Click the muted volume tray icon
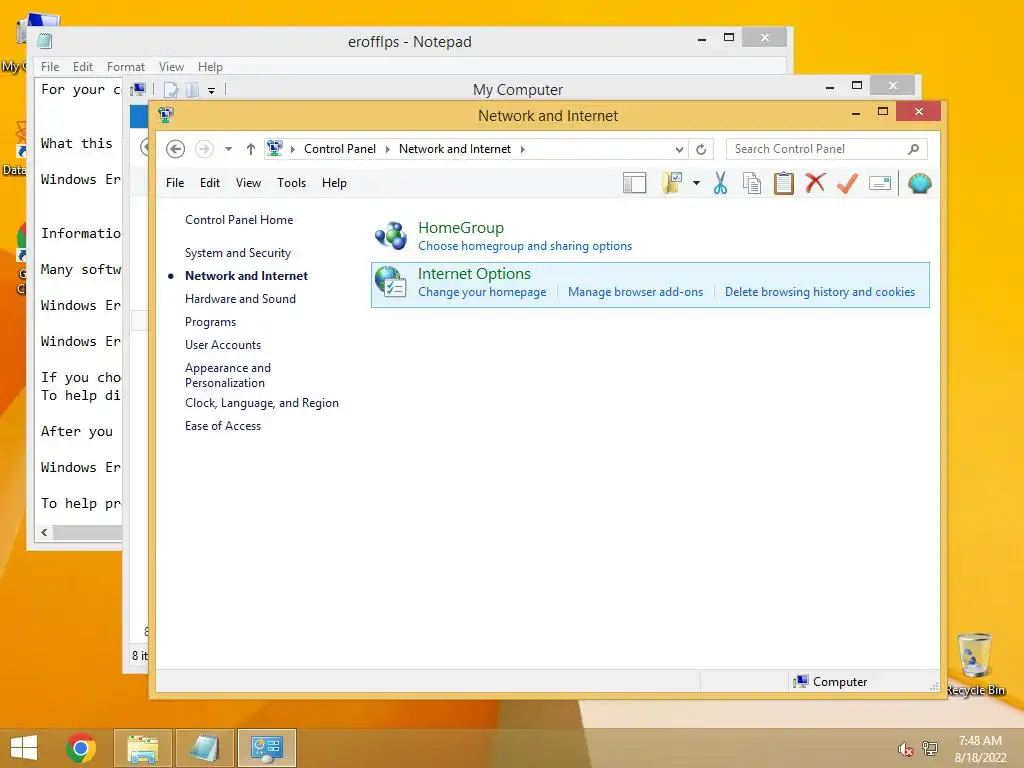Screen dimensions: 1024x768 pos(905,749)
